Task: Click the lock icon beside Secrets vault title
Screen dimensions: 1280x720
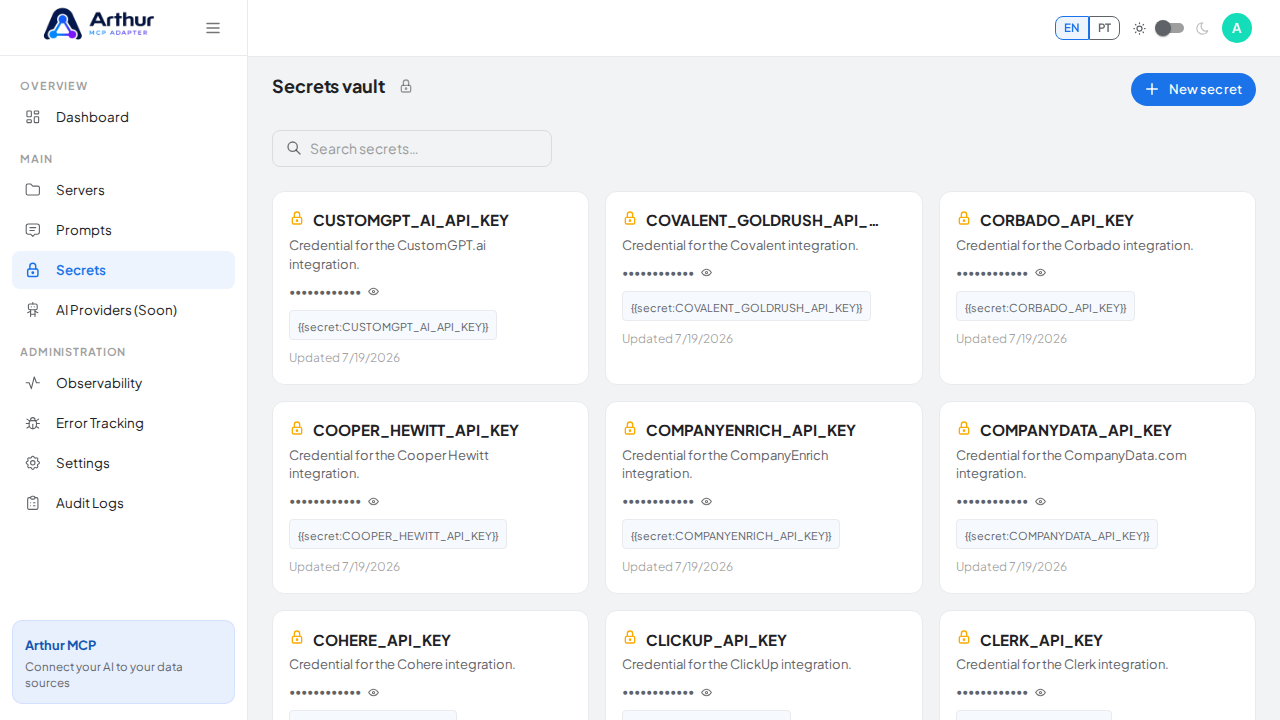Action: pos(406,86)
